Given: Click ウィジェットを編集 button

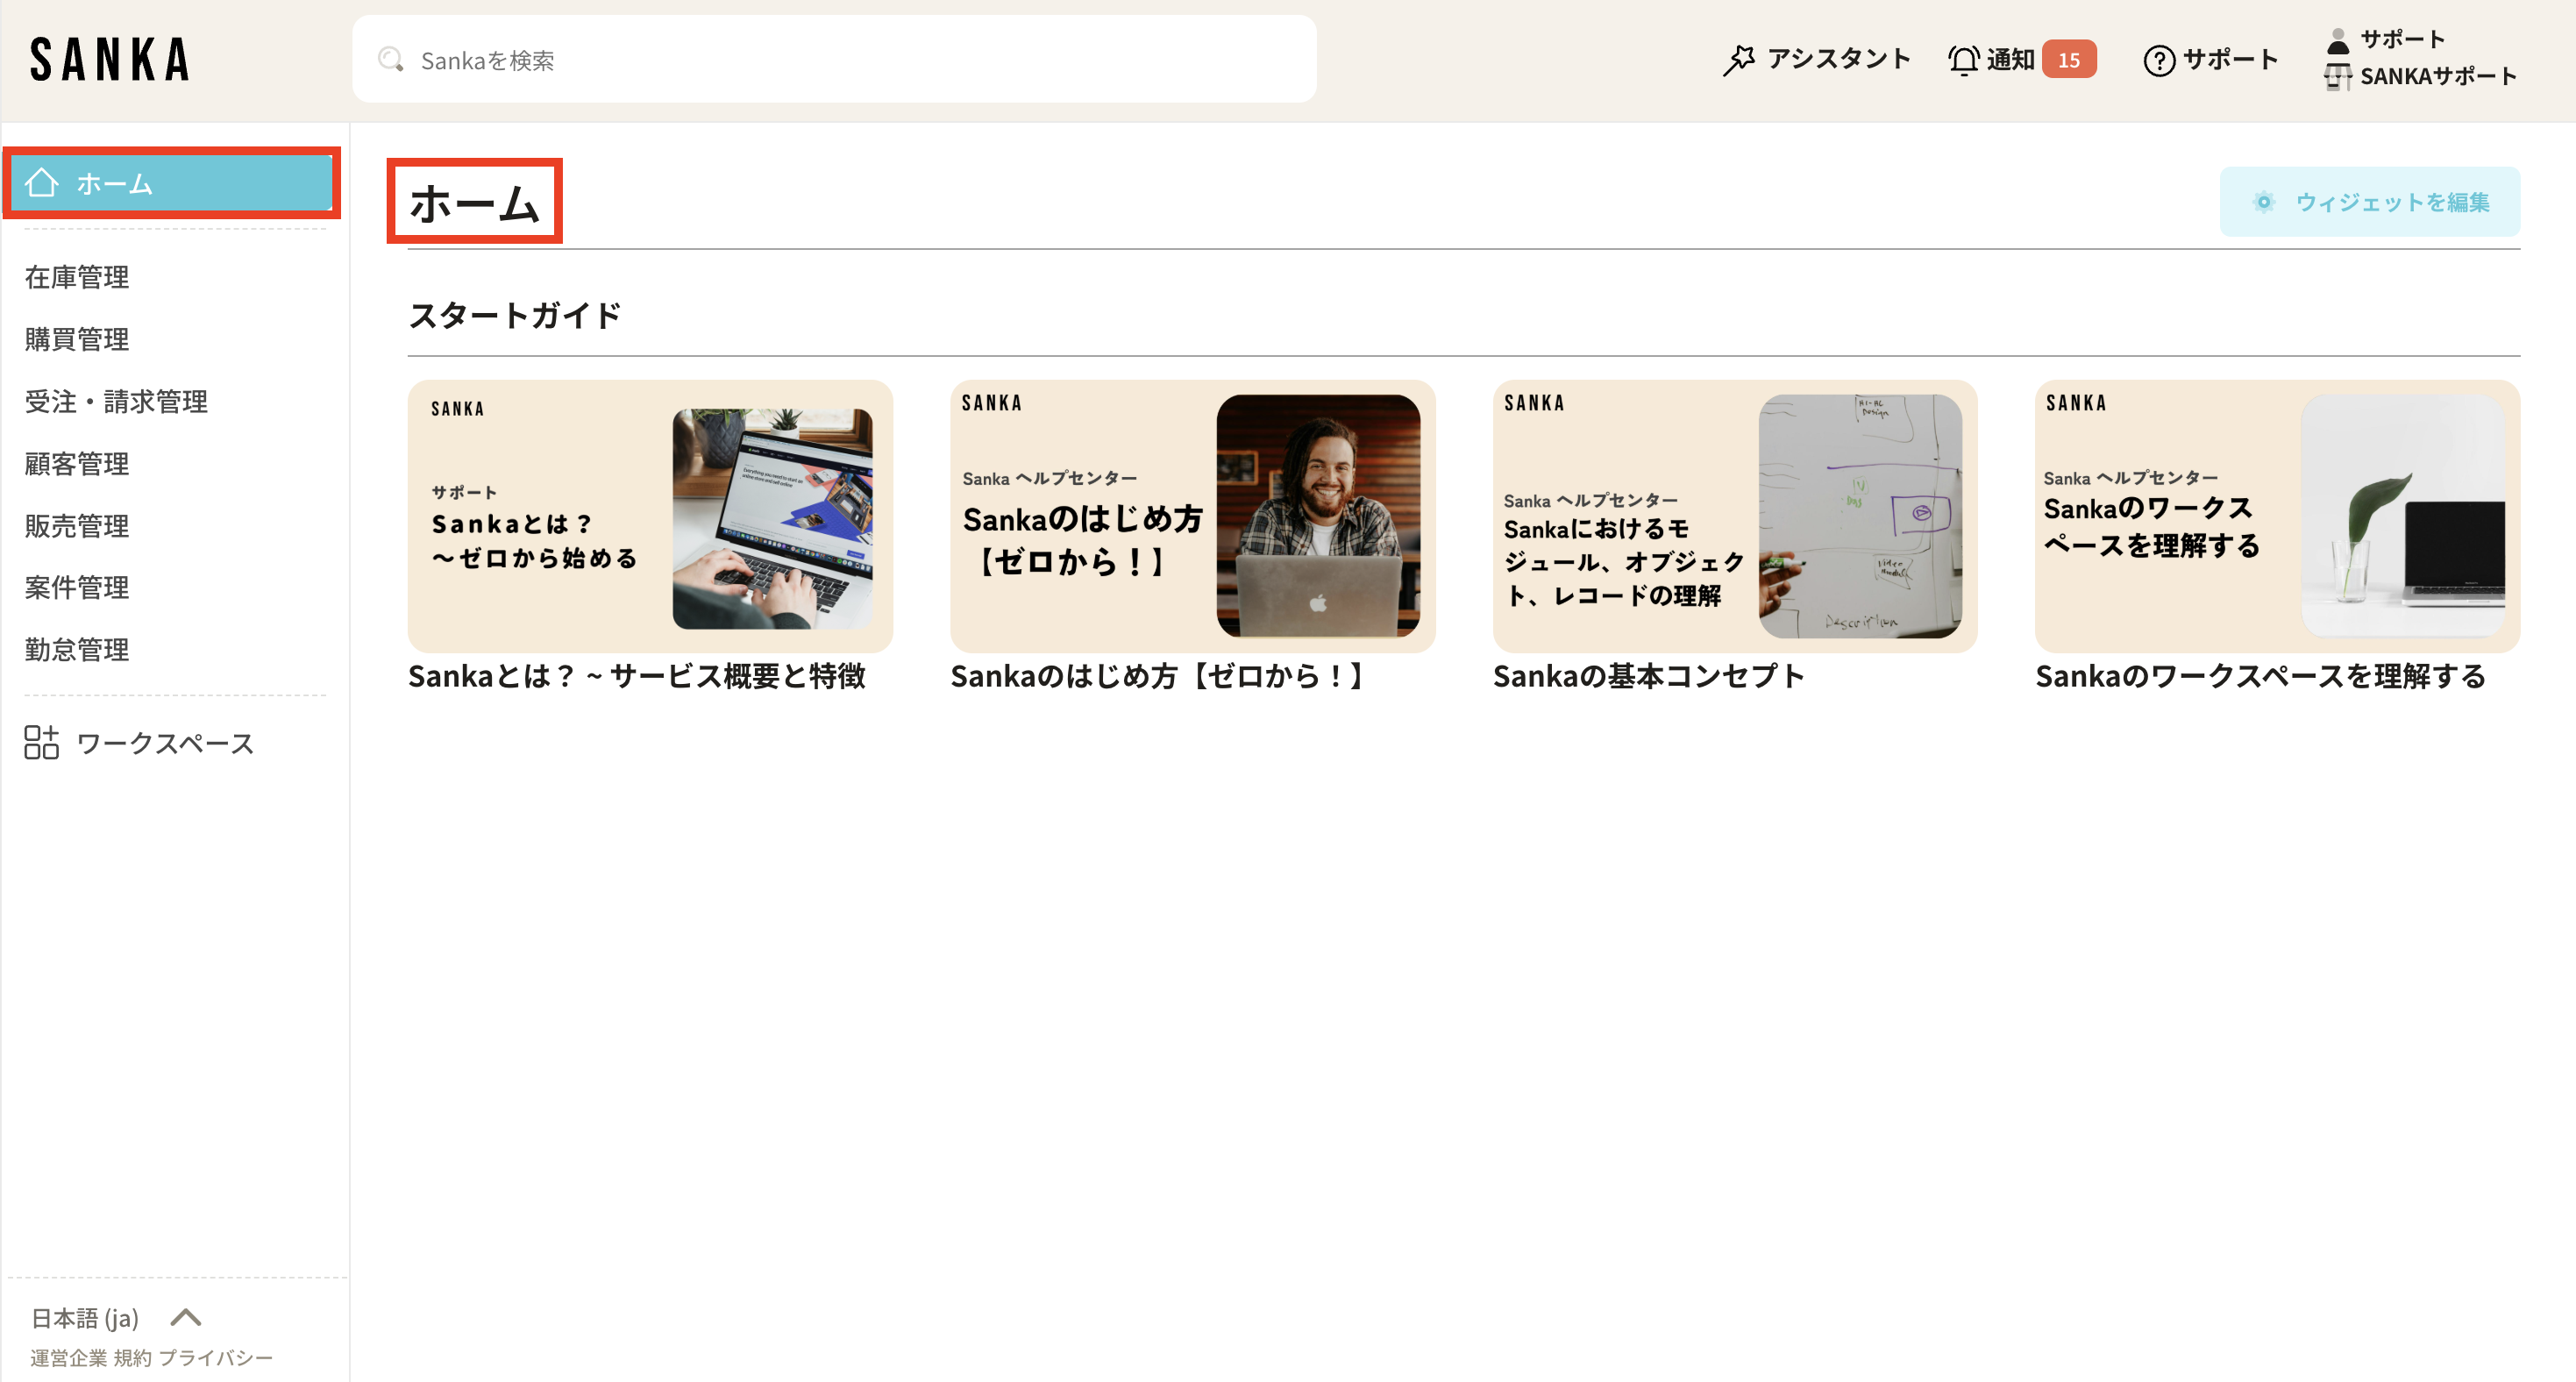Looking at the screenshot, I should pos(2369,202).
